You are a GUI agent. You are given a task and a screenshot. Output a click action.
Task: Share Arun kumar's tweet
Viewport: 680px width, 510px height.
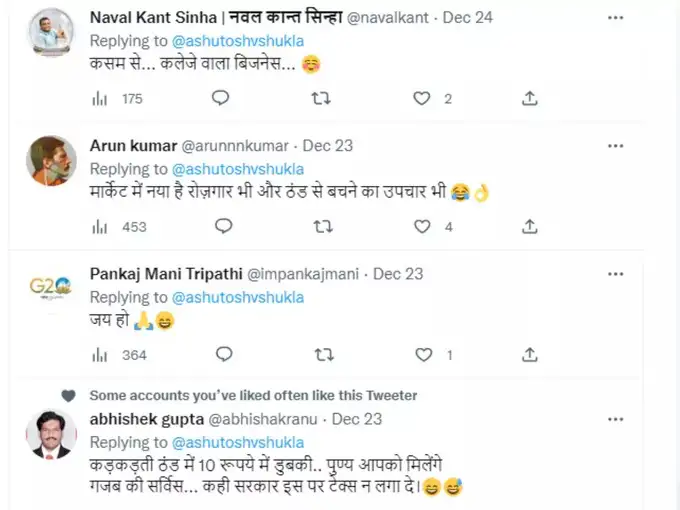[530, 226]
